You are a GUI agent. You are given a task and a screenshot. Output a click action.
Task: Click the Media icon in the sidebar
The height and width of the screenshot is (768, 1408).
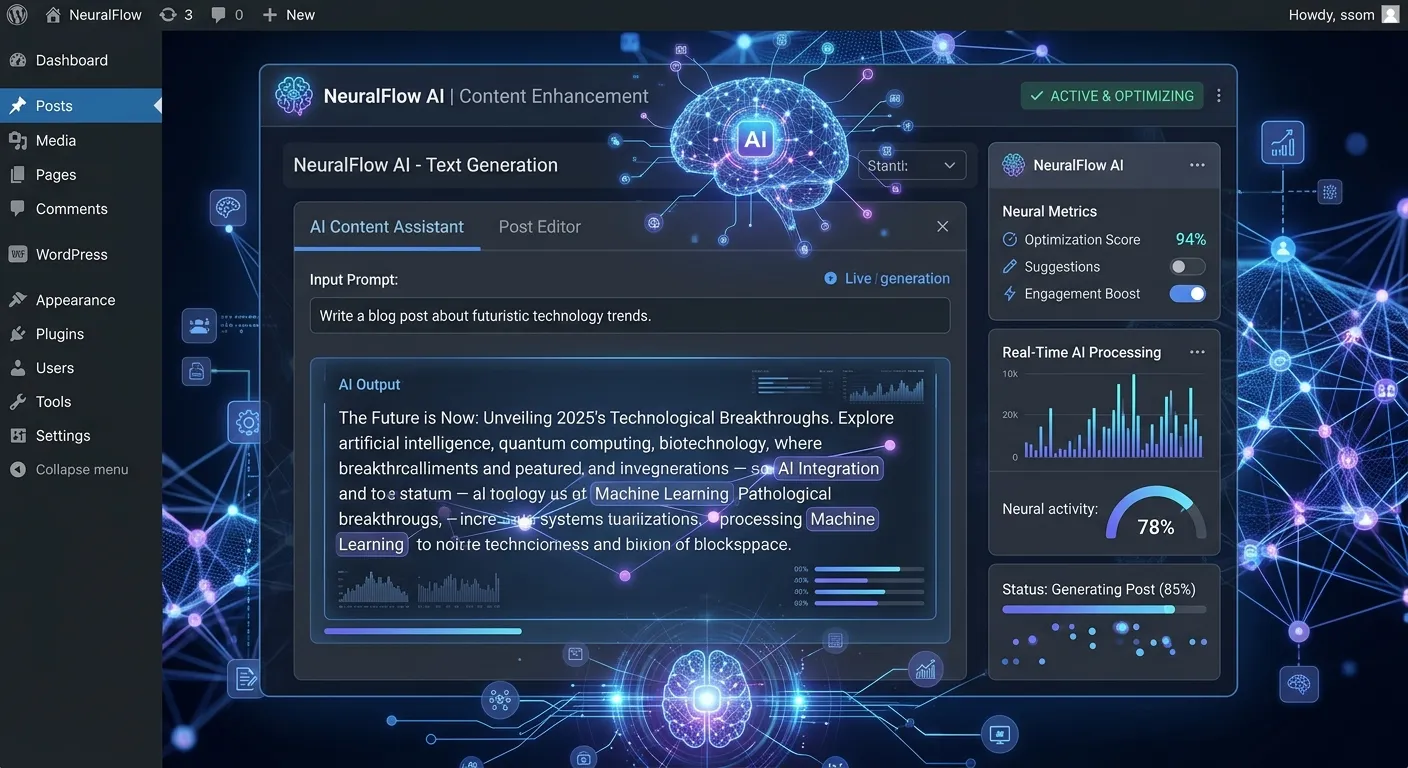pos(18,141)
